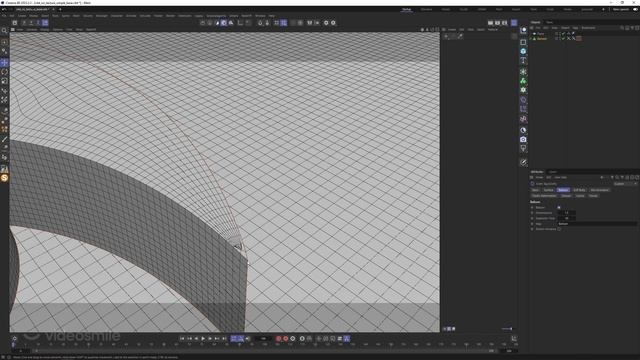The image size is (640, 360).
Task: Click the cyan Subdivision Surface generator icon
Action: tap(523, 51)
